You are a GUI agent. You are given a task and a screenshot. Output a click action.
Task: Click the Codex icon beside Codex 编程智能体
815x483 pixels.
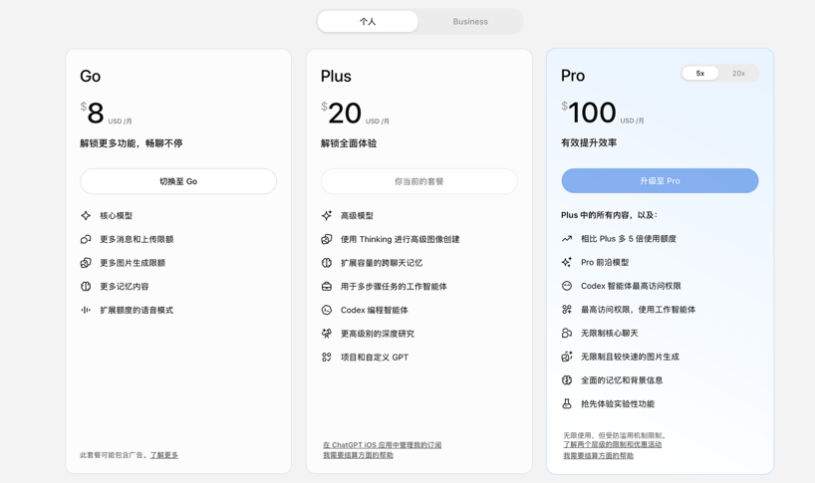click(x=326, y=310)
